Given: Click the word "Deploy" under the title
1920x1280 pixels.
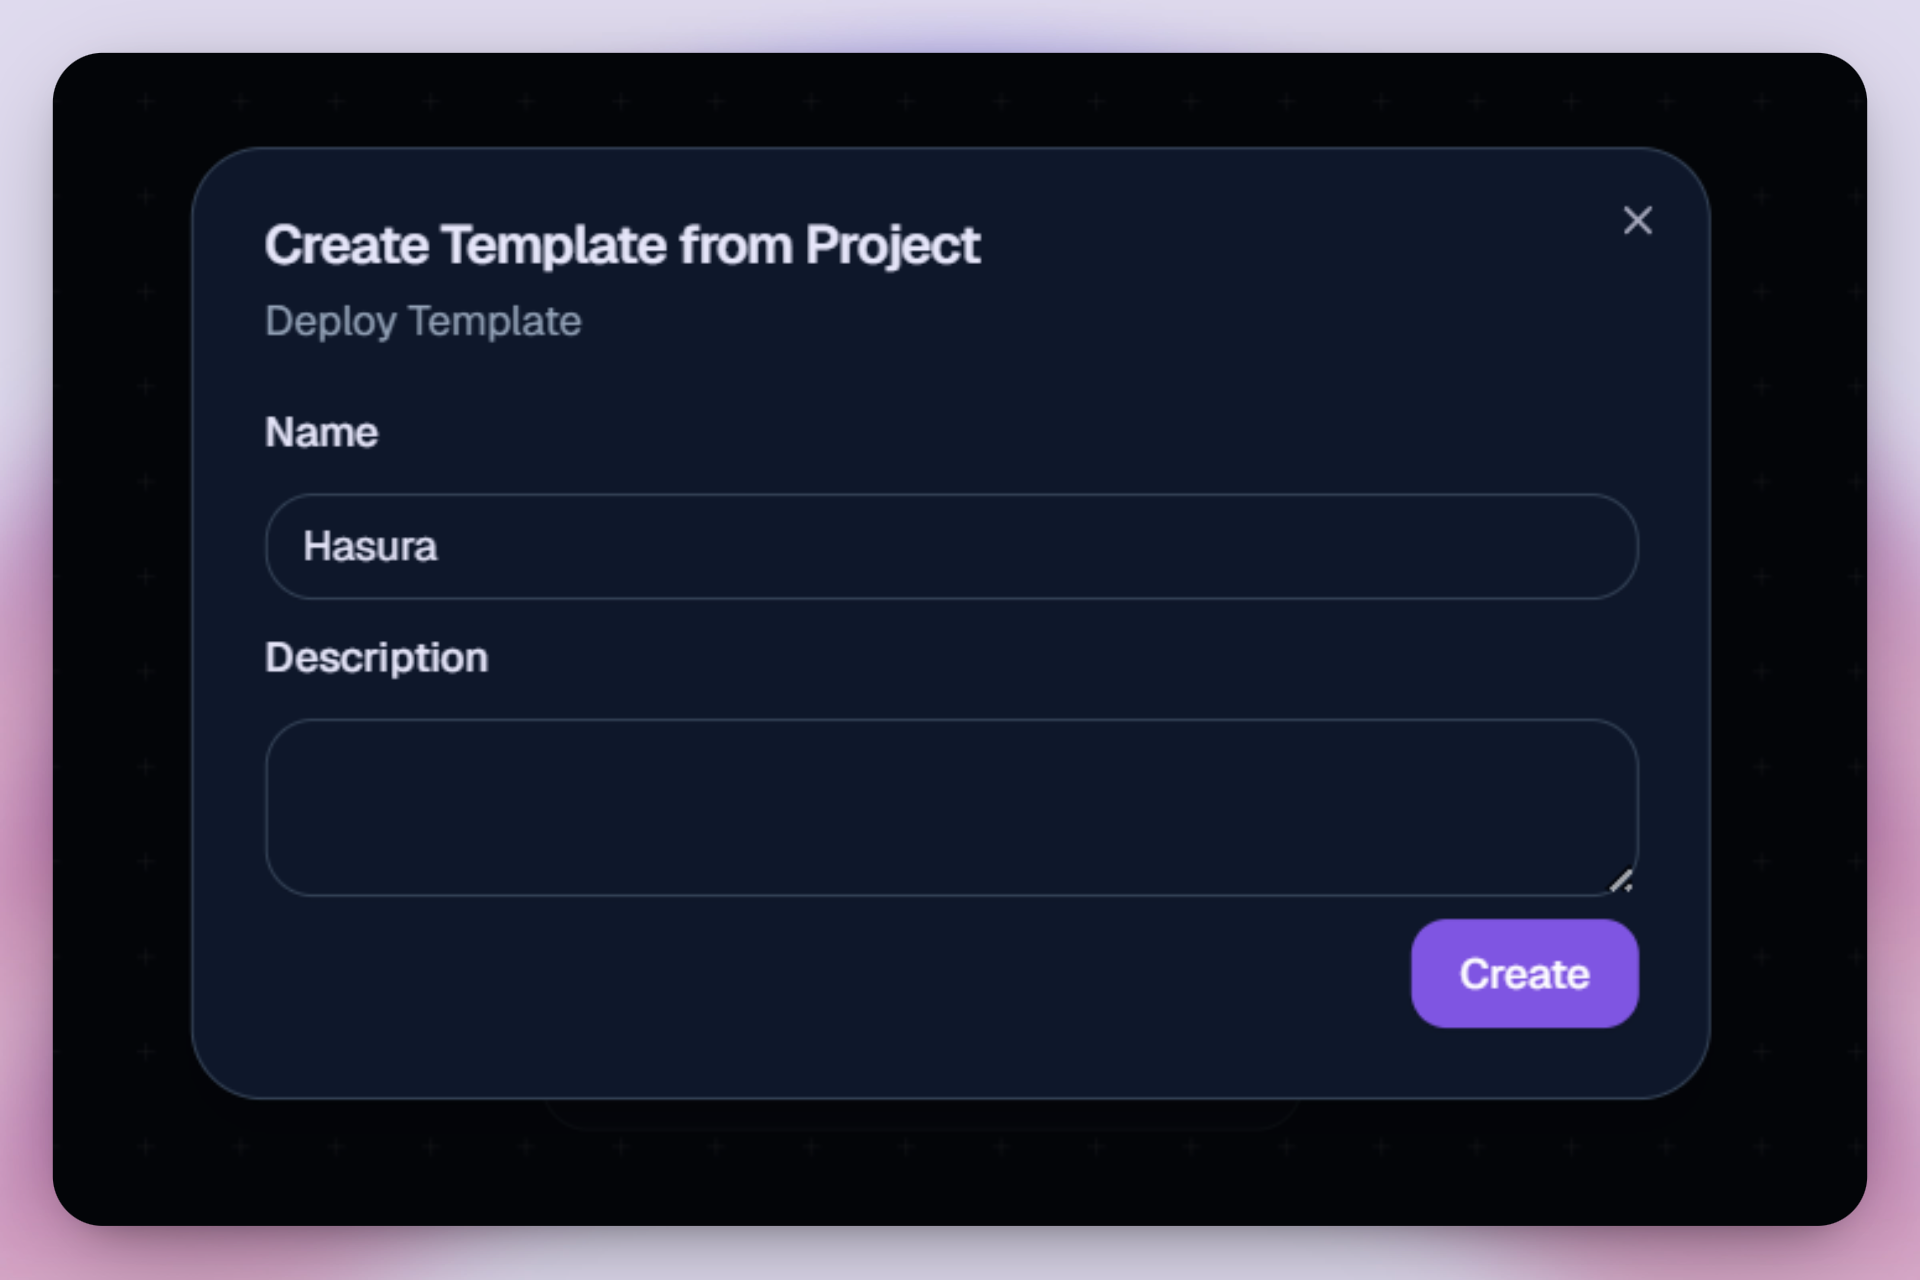Looking at the screenshot, I should 331,321.
